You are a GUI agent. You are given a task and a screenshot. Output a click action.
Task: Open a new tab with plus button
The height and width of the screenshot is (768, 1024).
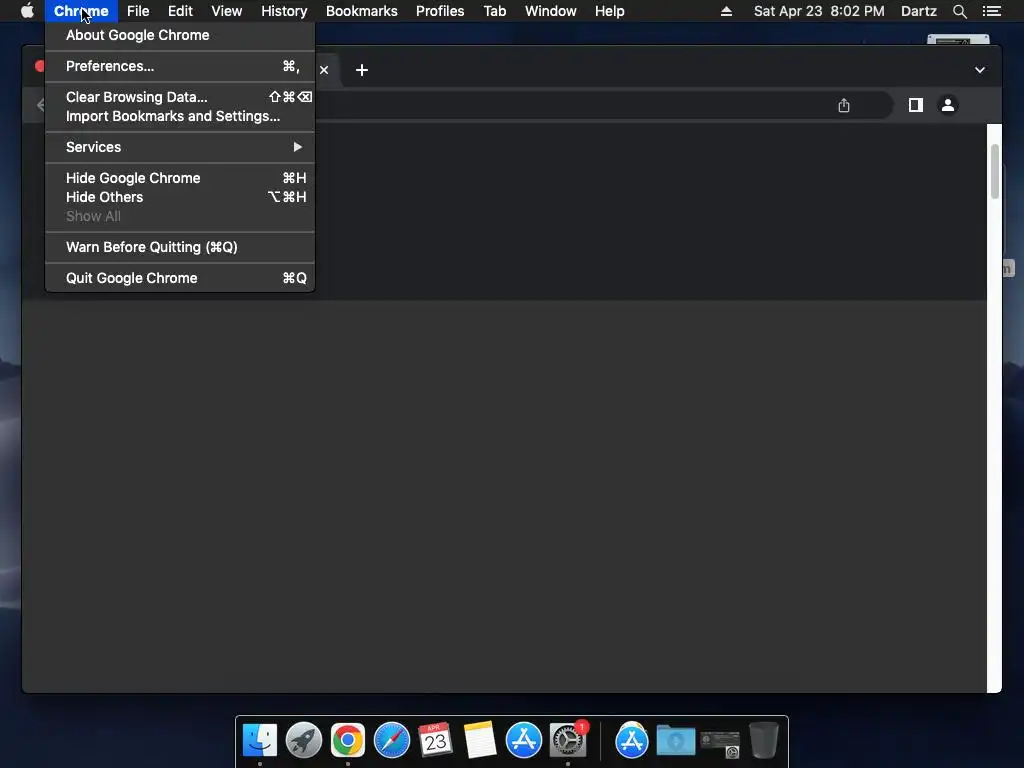[x=362, y=70]
